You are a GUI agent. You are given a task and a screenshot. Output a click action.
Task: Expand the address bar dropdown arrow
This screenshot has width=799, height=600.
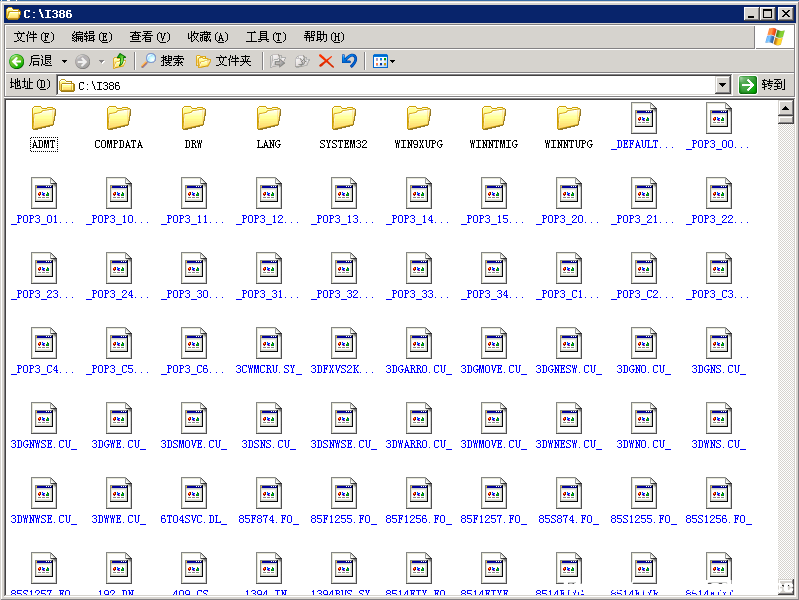point(722,86)
